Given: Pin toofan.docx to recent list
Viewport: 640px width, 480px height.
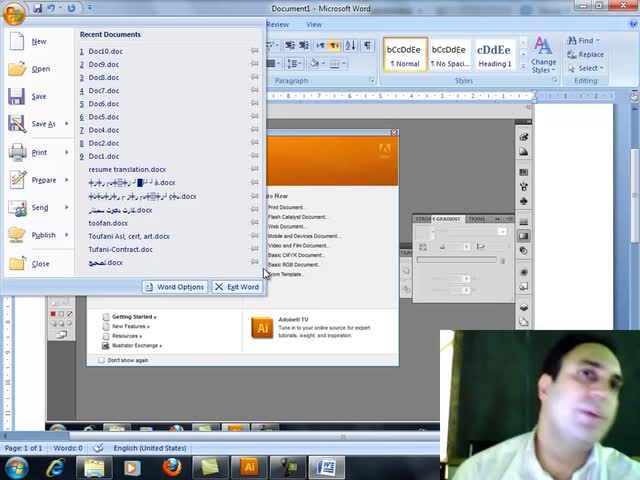Looking at the screenshot, I should 255,222.
